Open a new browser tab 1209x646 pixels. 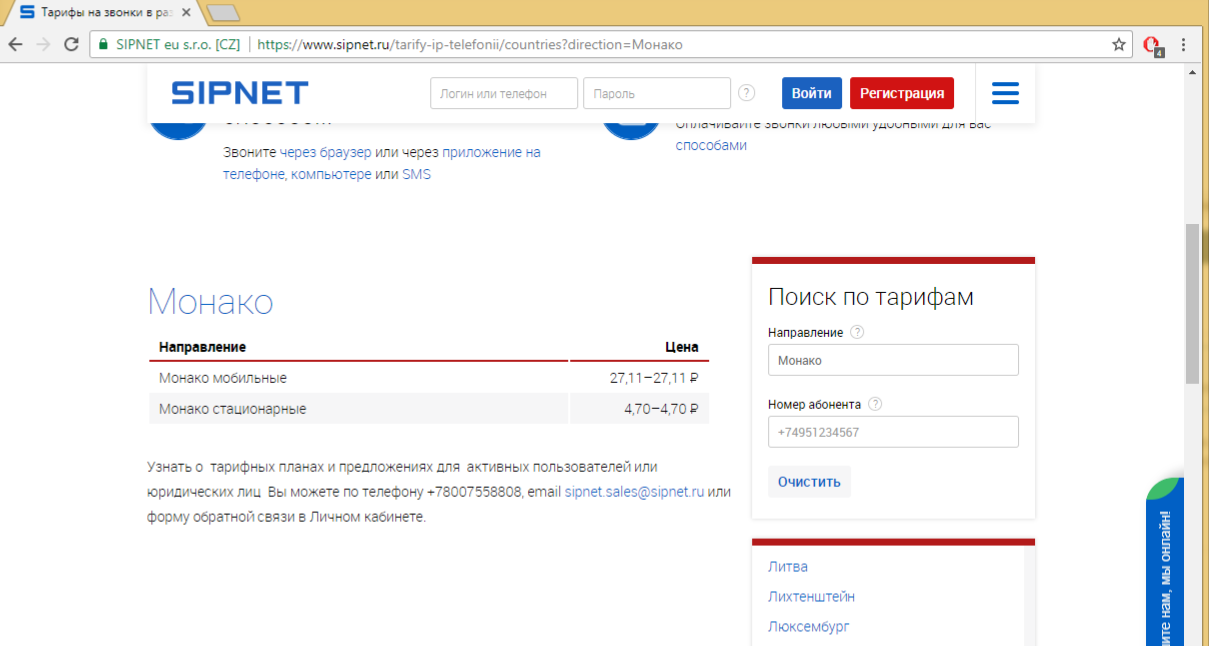click(x=222, y=12)
